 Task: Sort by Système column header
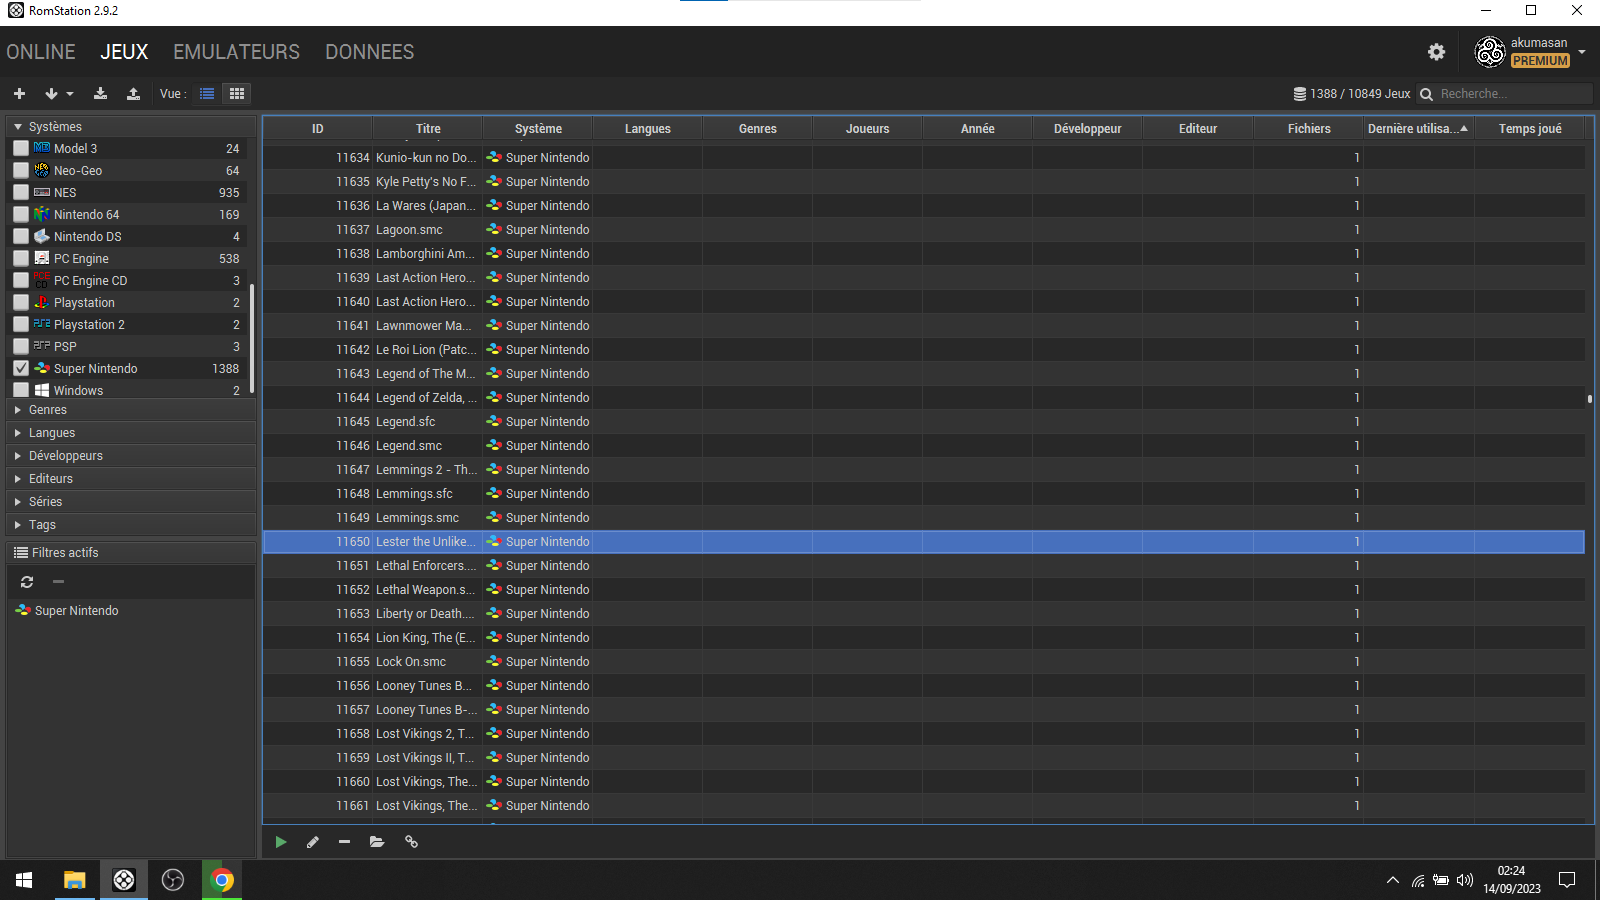538,129
